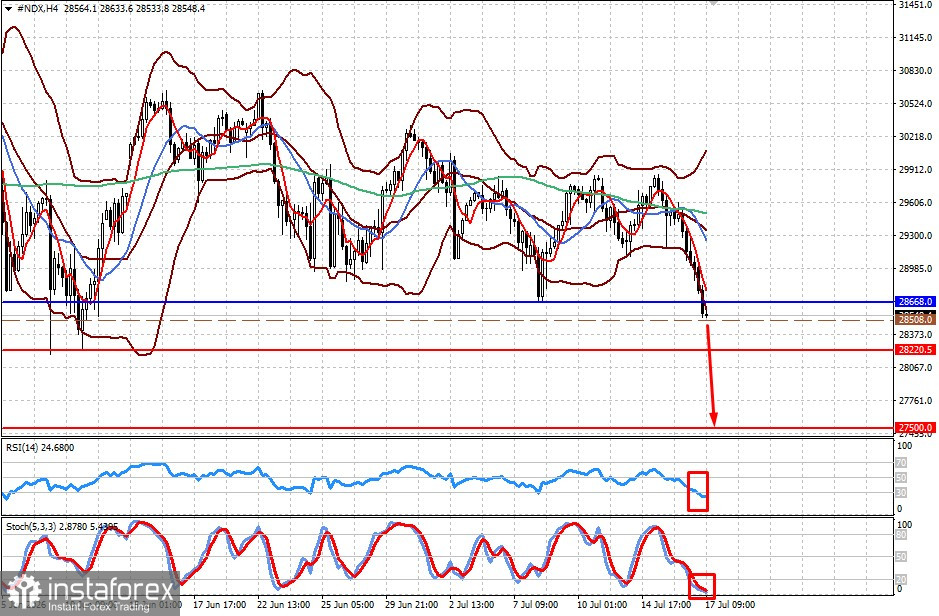Select the dashed horizontal line at 28508
This screenshot has height=616, width=939.
coord(448,320)
